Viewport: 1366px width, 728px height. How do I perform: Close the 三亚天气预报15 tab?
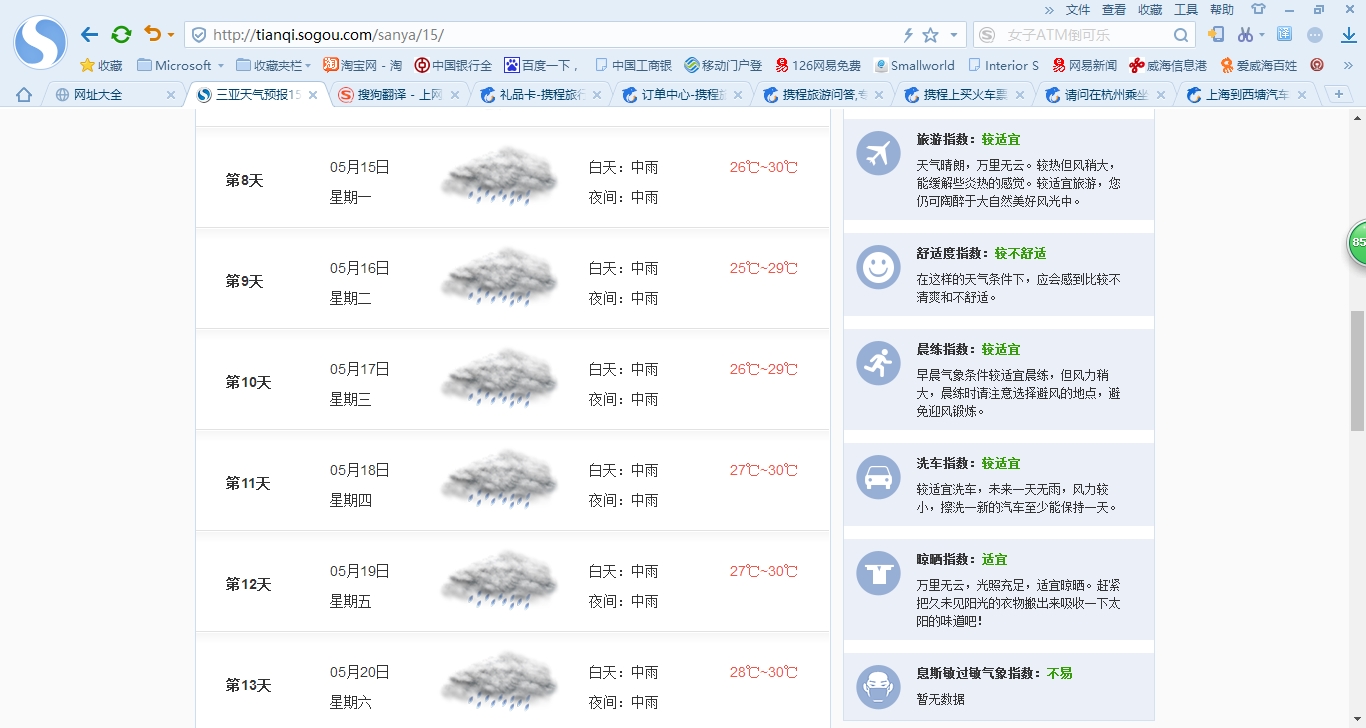point(313,95)
